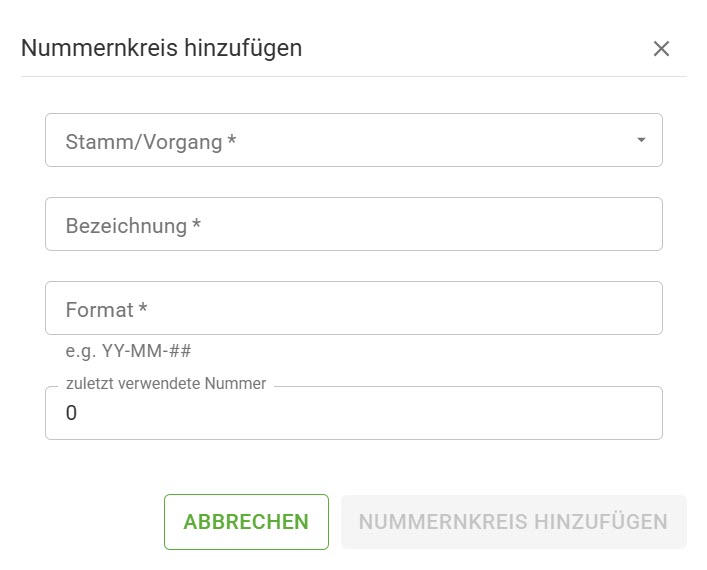This screenshot has width=707, height=570.
Task: Click the NUMMERNKREIS HINZUFÜGEN submit button
Action: pyautogui.click(x=513, y=522)
